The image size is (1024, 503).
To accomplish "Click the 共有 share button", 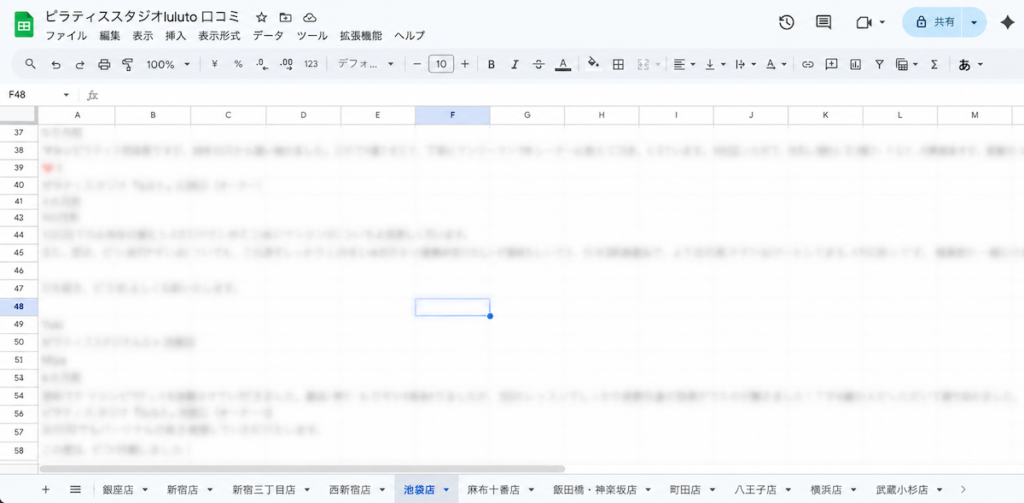I will click(x=935, y=22).
